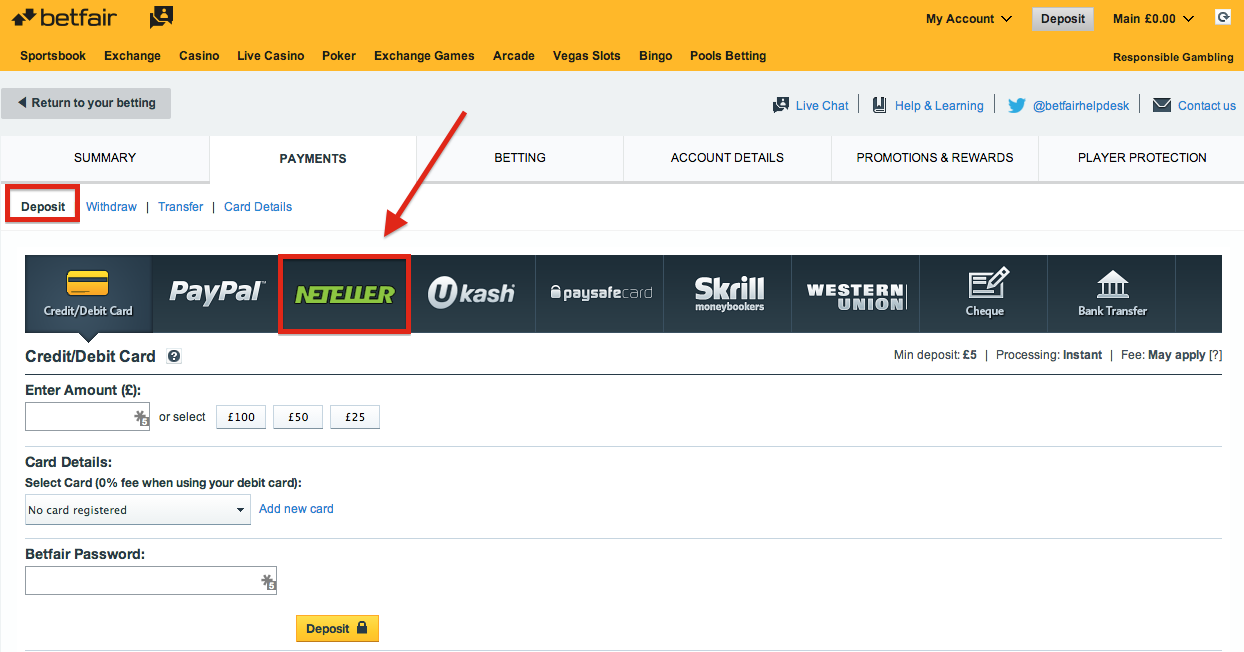Viewport: 1244px width, 652px height.
Task: Expand the Main £0.00 balance dropdown
Action: [1153, 19]
